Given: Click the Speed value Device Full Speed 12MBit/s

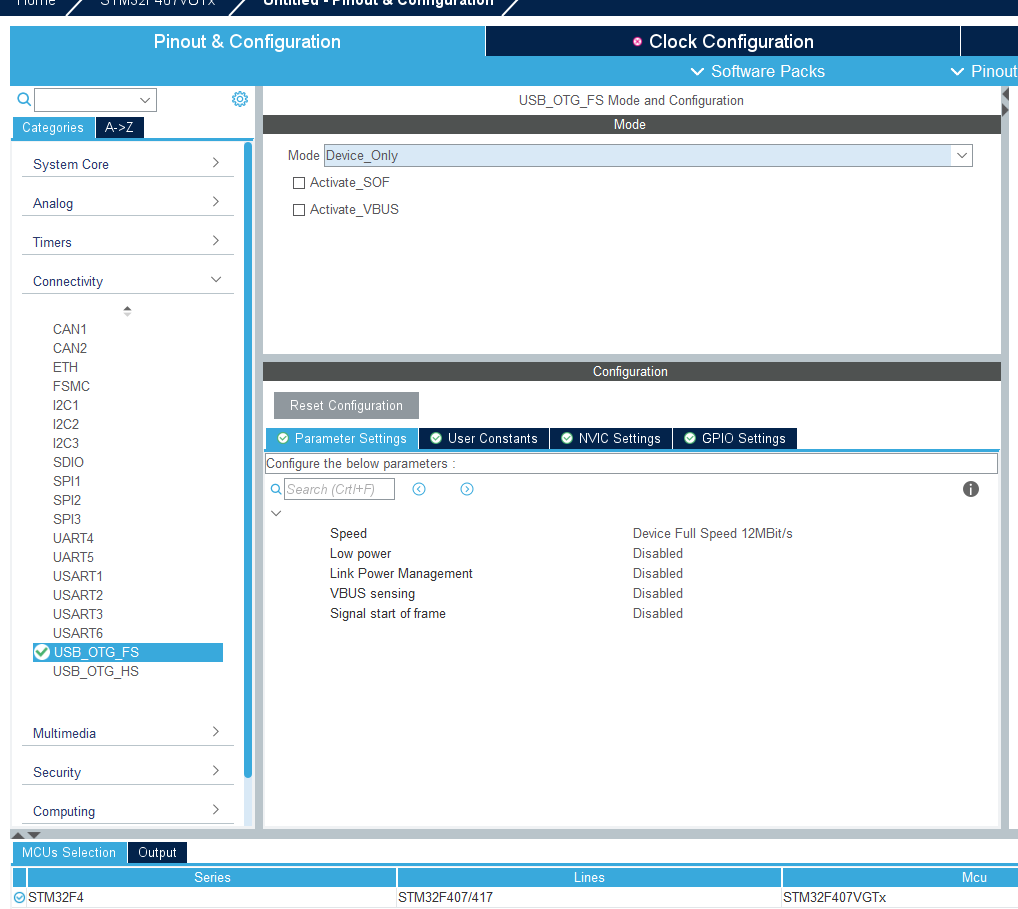Looking at the screenshot, I should tap(712, 533).
